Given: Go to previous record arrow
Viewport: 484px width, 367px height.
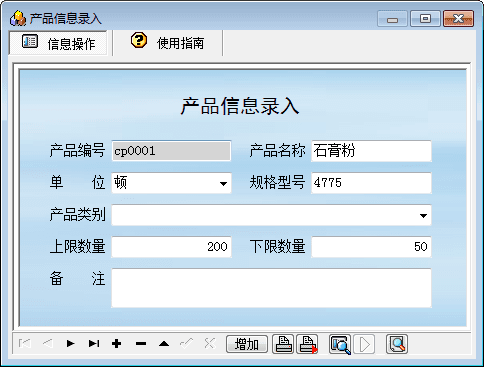Looking at the screenshot, I should (48, 343).
